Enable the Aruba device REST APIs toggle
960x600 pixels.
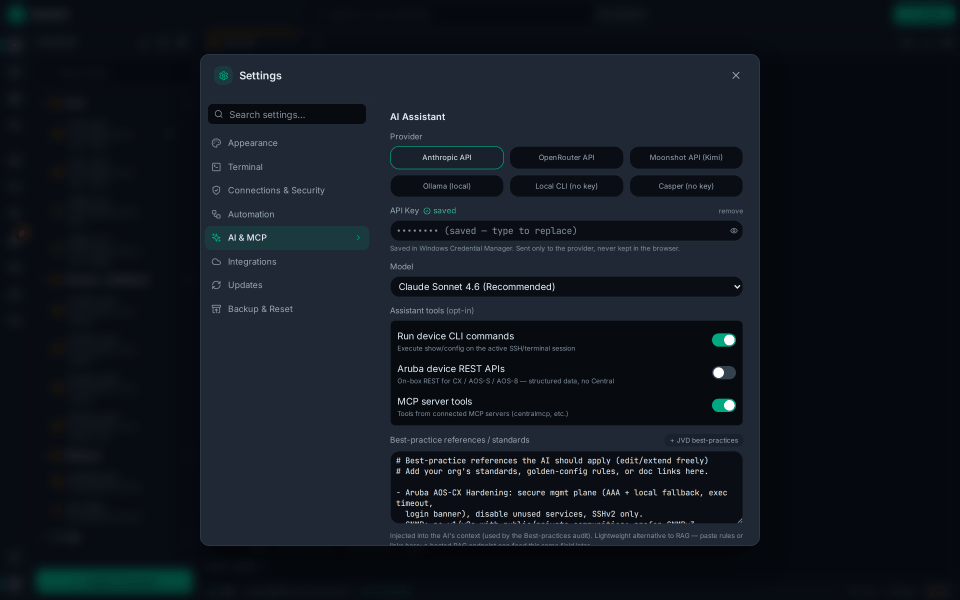point(724,372)
